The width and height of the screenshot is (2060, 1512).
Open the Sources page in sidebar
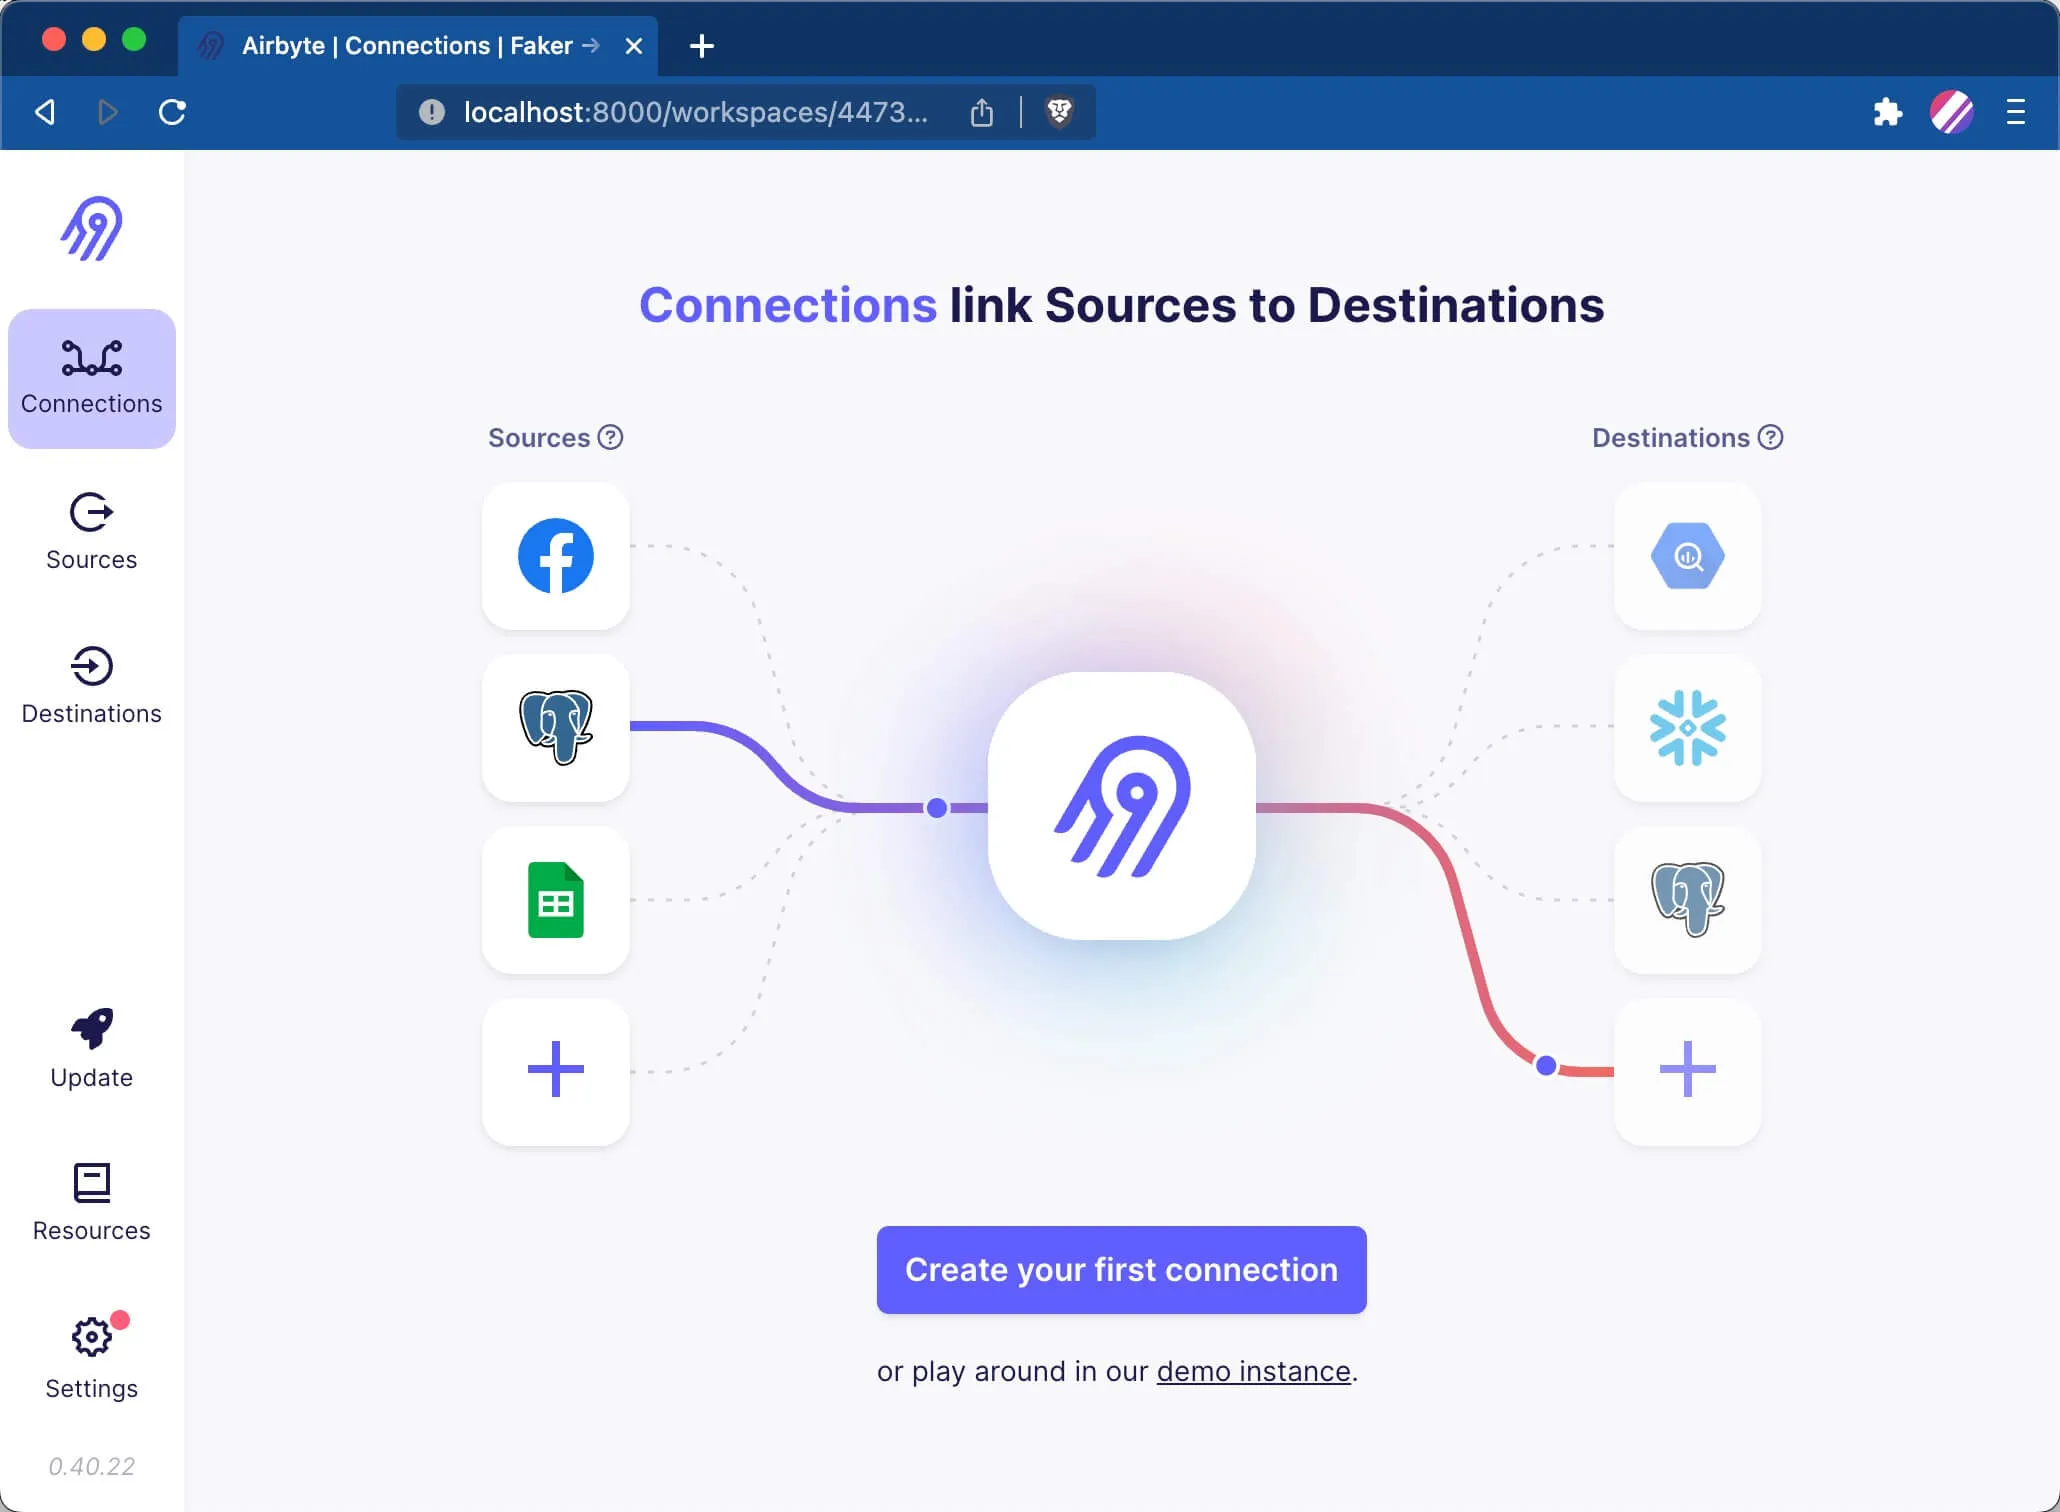point(91,532)
